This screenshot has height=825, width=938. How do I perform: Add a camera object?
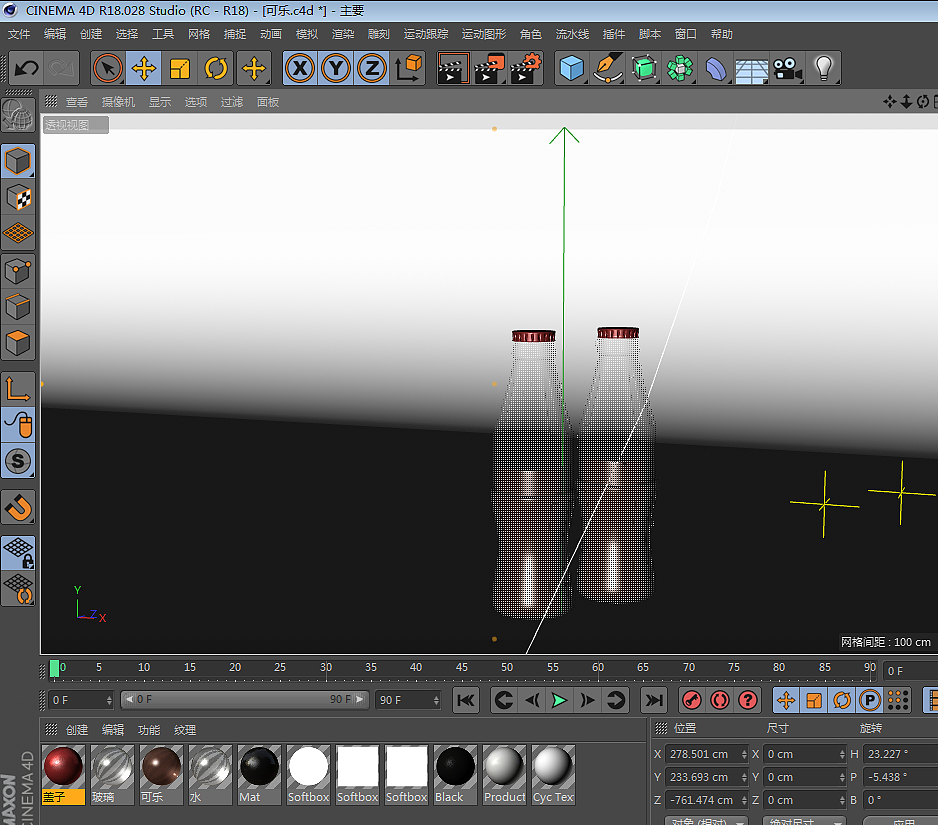(787, 68)
